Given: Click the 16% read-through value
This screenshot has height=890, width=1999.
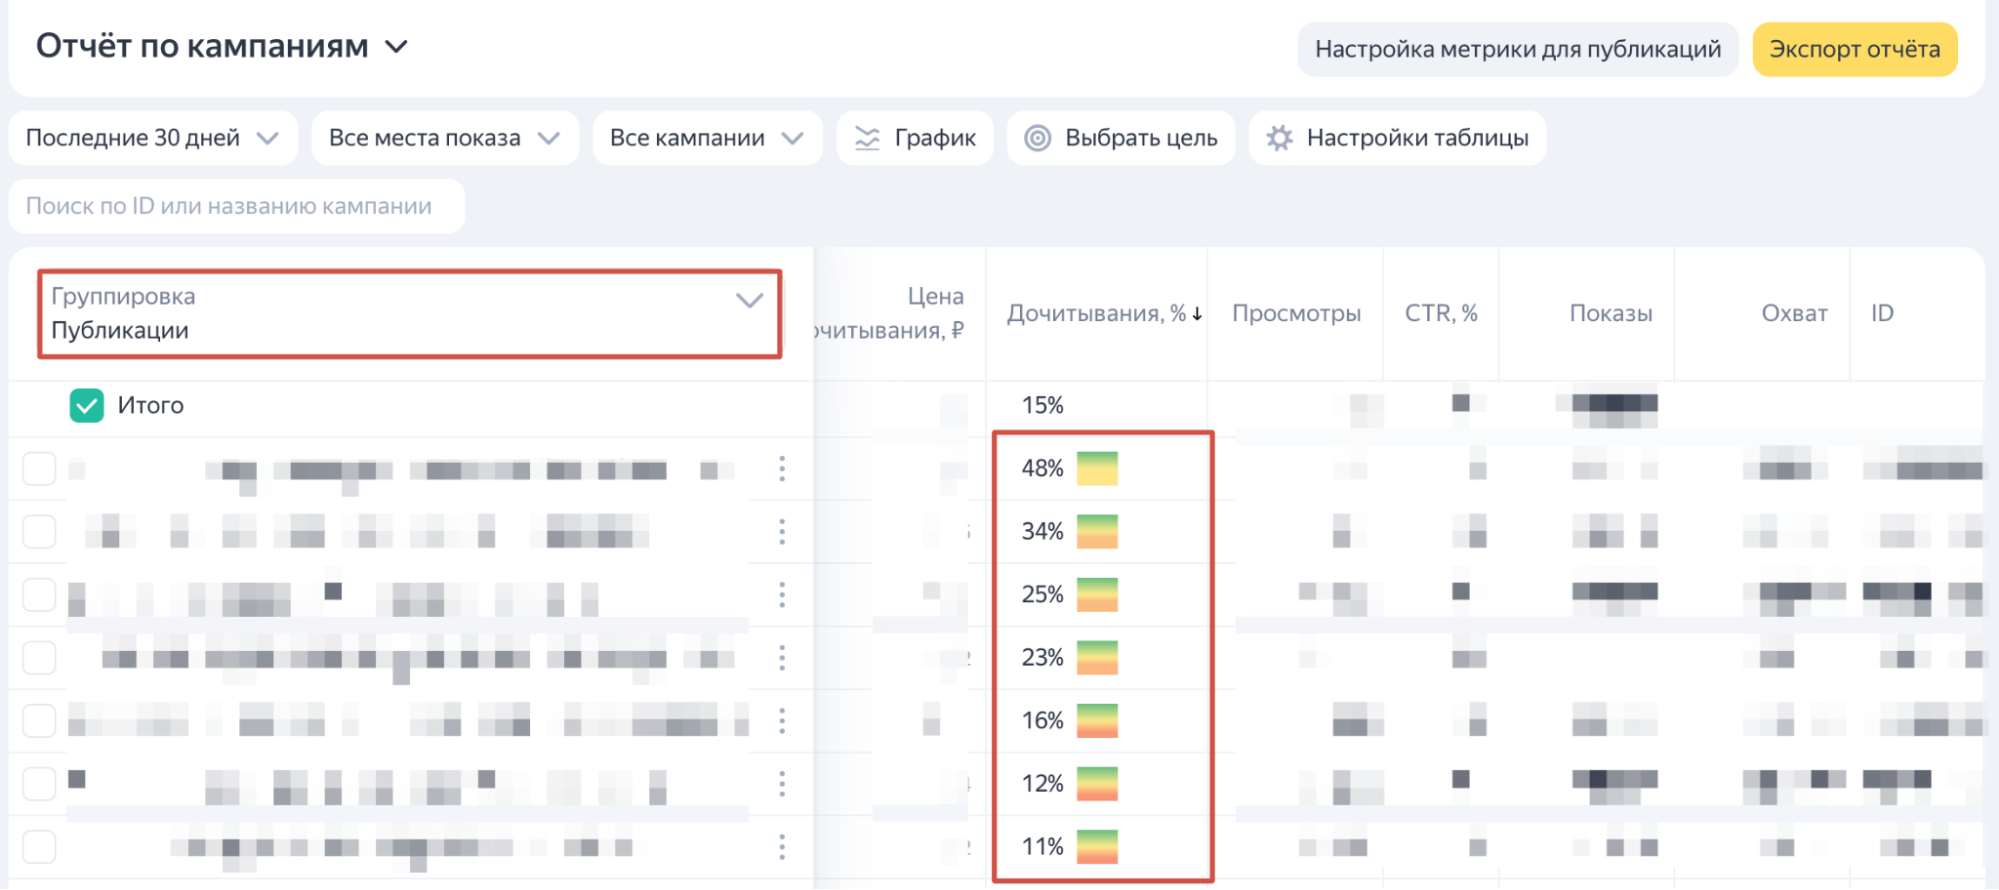Looking at the screenshot, I should coord(1042,720).
